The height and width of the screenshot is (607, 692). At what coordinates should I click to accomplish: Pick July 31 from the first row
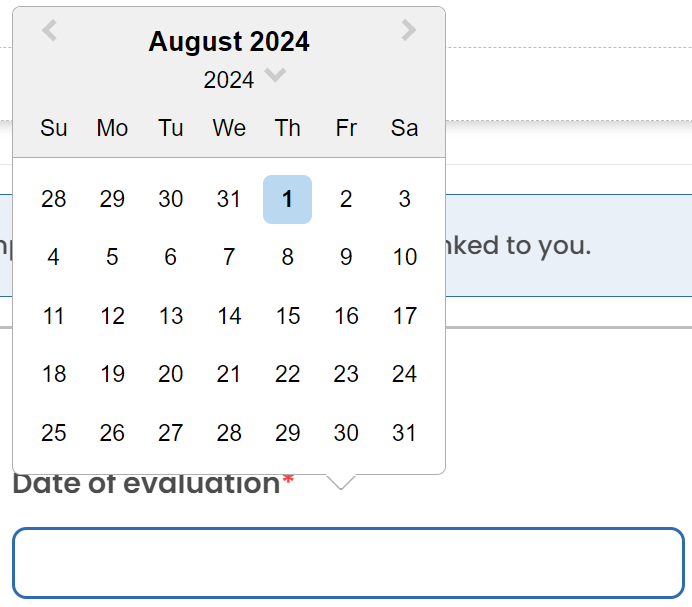pyautogui.click(x=229, y=199)
